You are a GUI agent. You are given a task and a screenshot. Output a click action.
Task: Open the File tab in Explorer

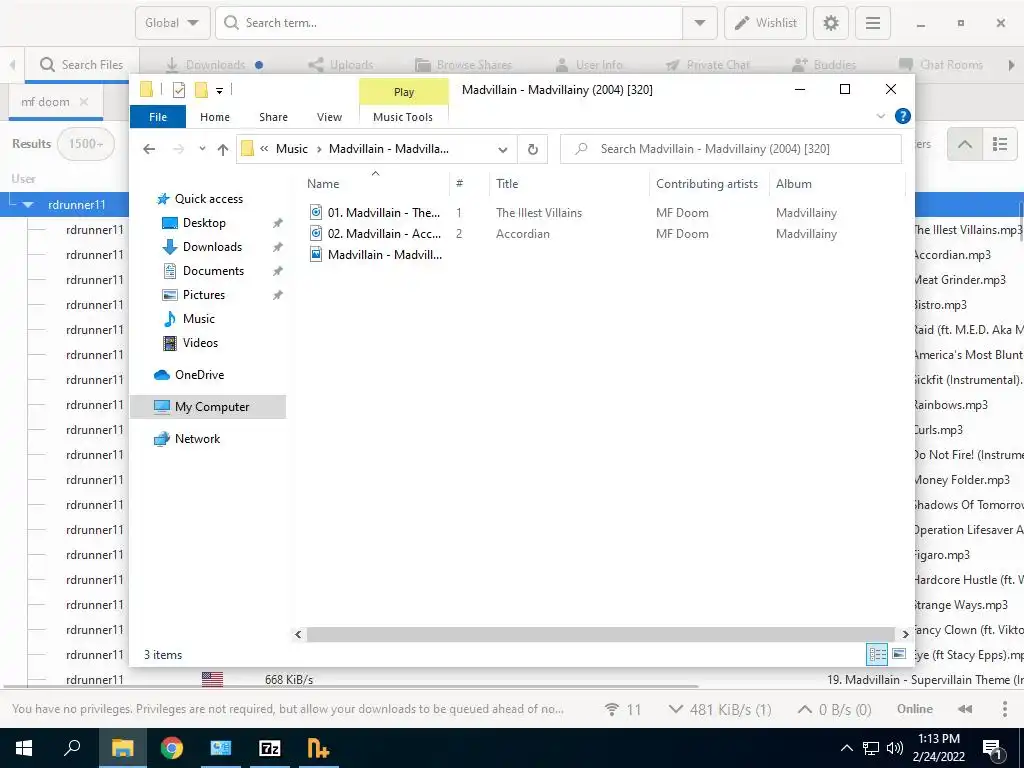point(158,117)
